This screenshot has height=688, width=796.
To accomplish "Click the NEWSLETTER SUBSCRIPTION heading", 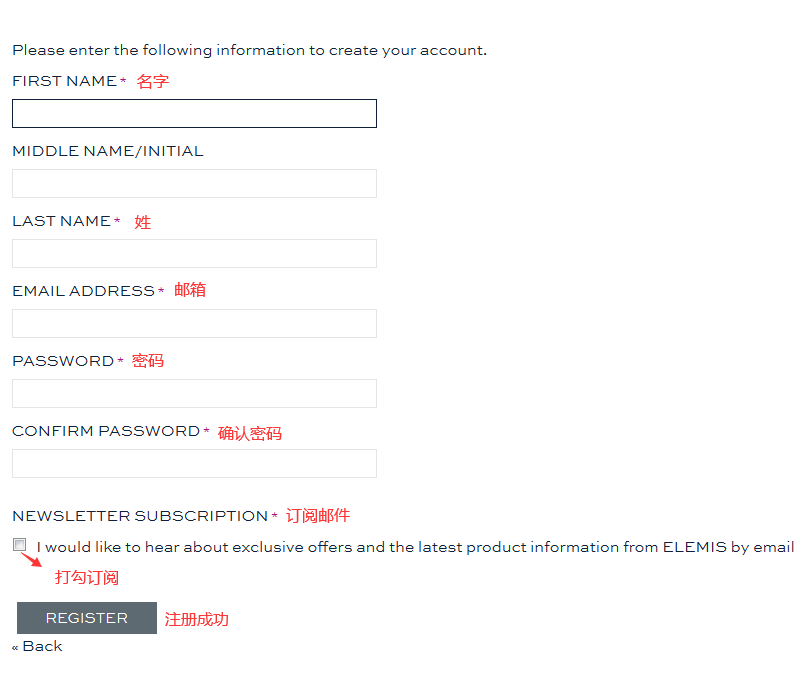I will click(140, 516).
